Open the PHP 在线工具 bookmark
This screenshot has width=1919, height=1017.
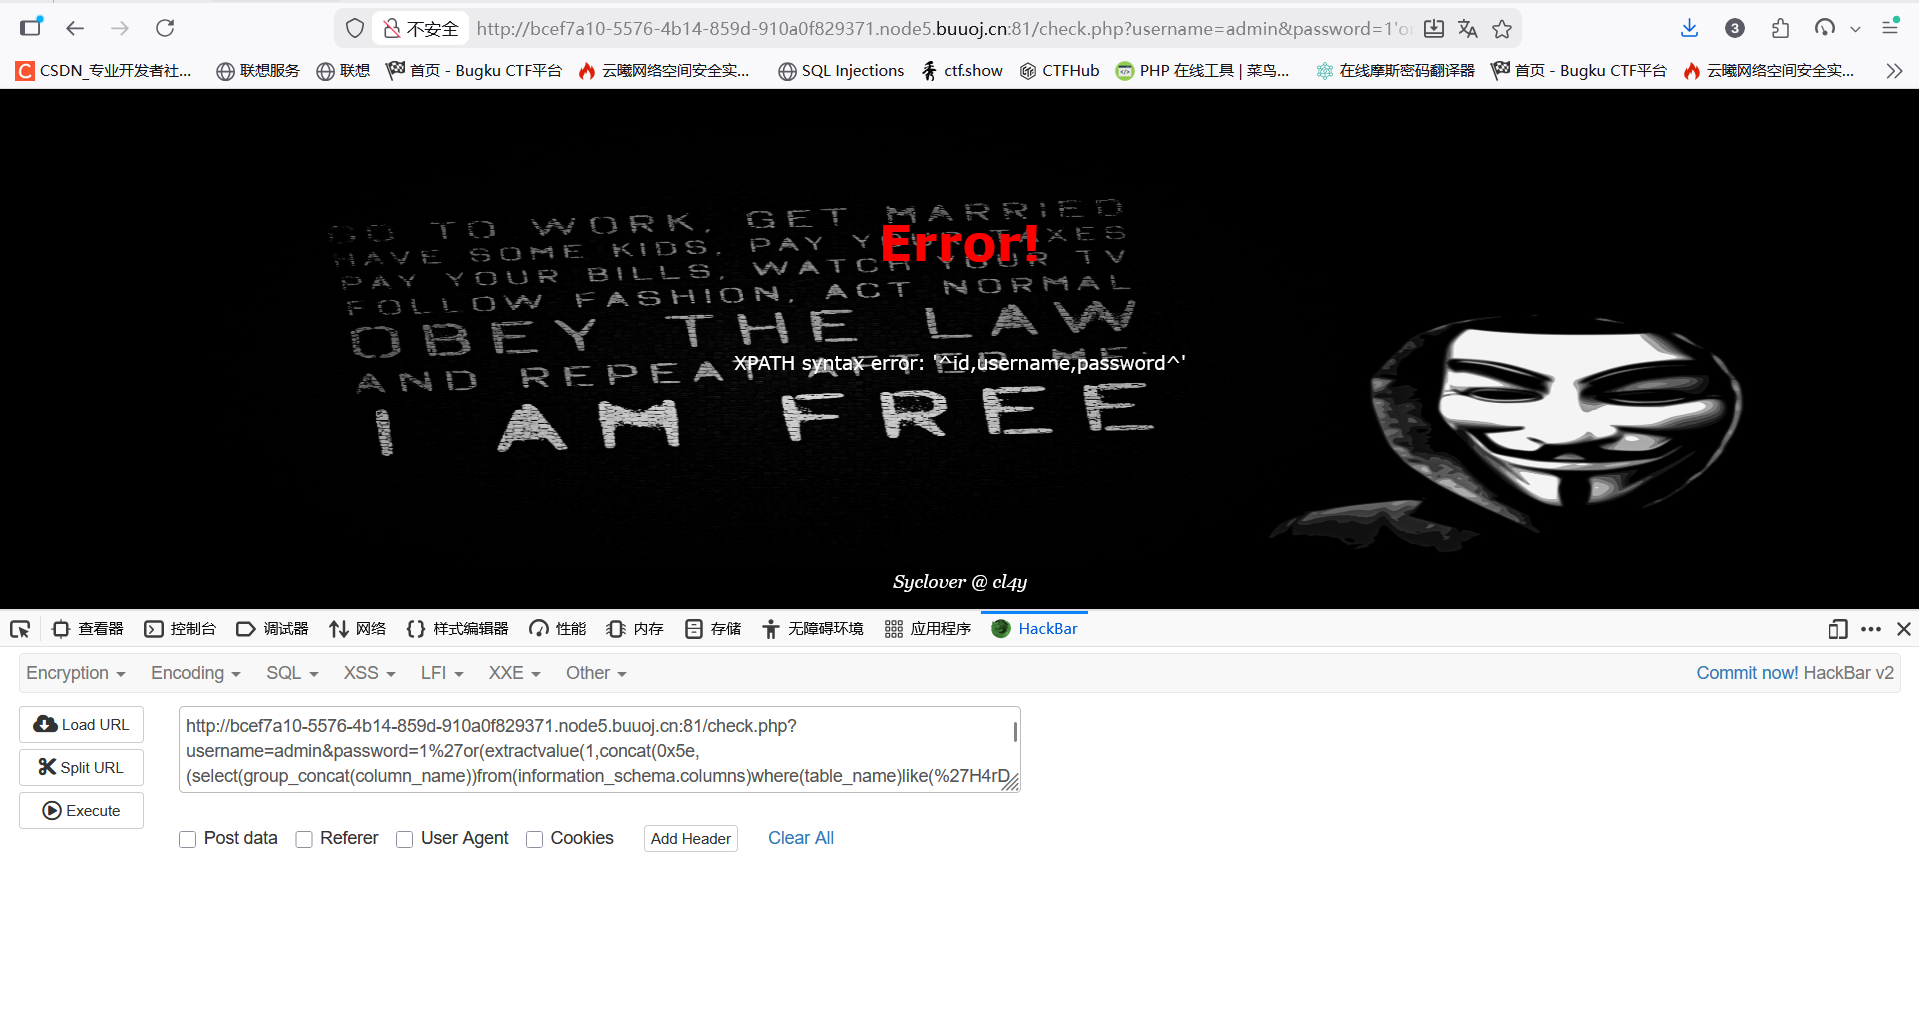coord(1203,71)
